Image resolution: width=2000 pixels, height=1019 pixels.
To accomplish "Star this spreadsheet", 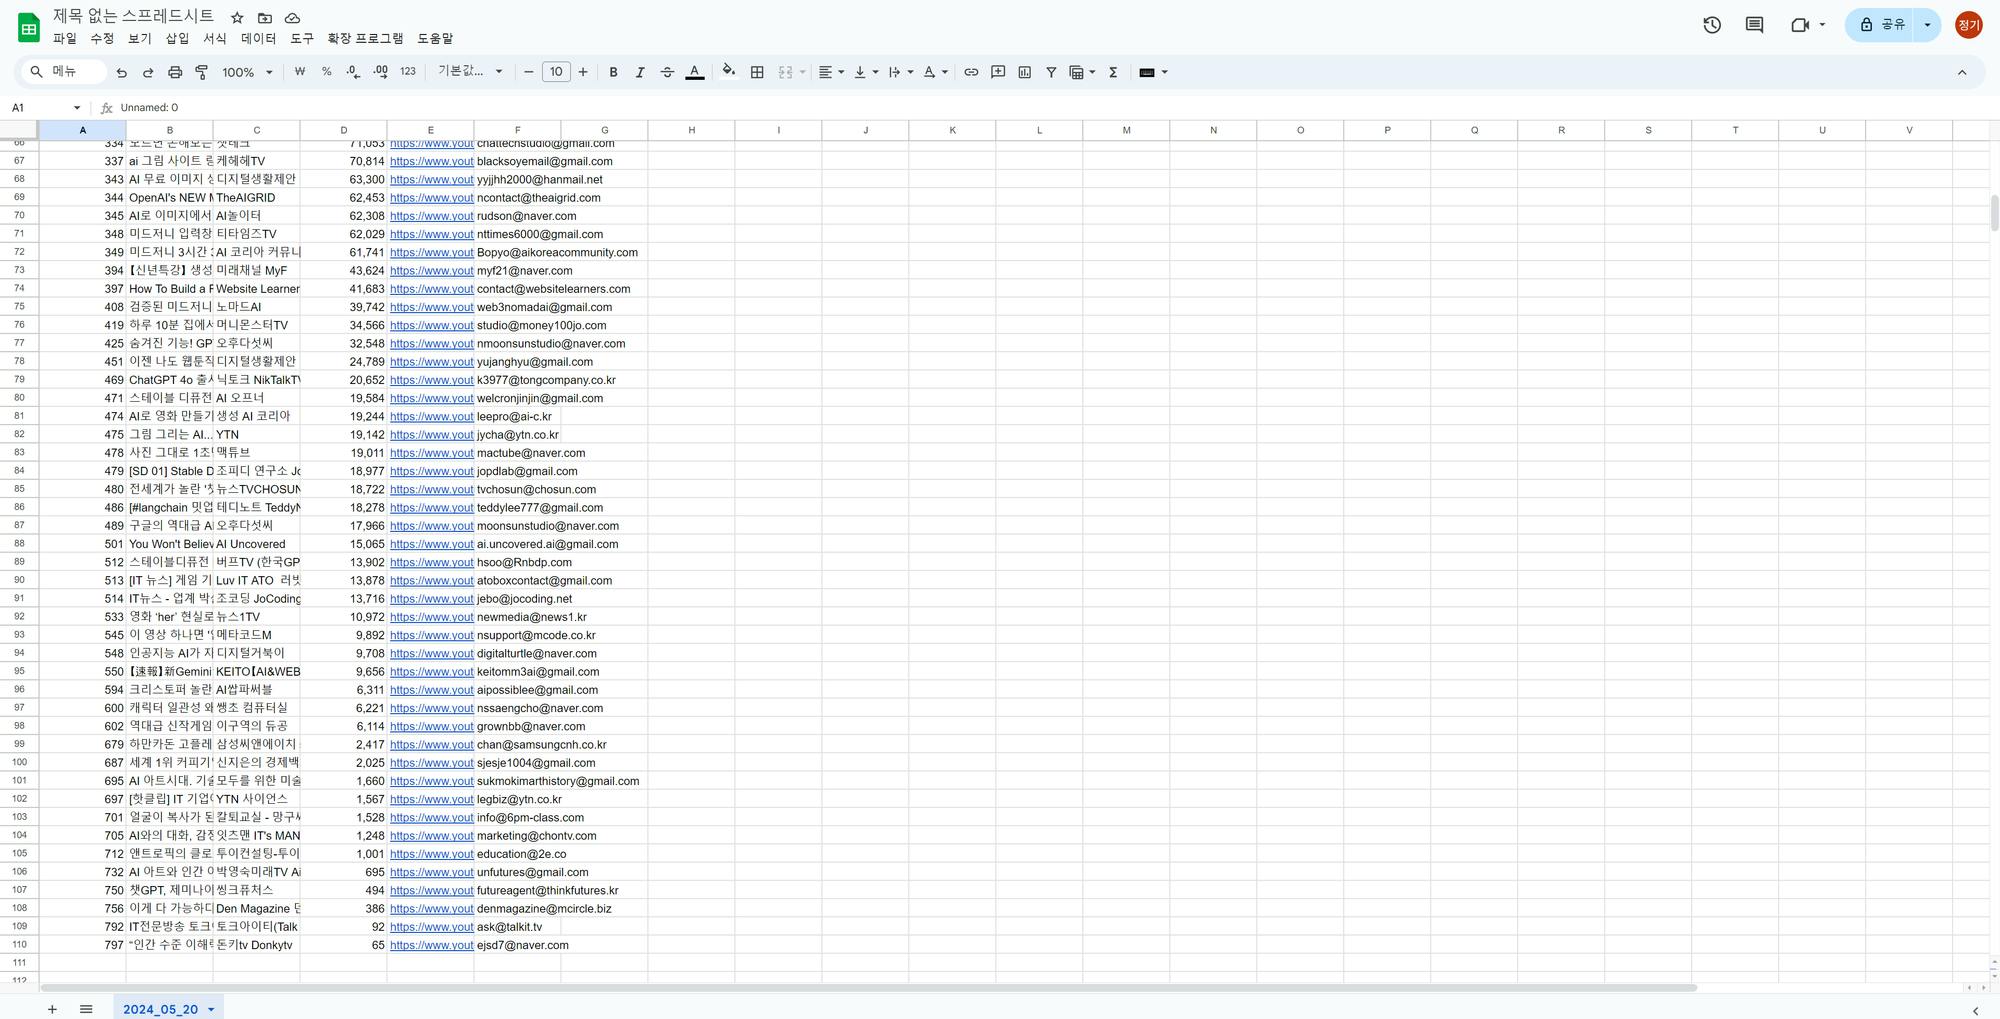I will click(x=237, y=18).
